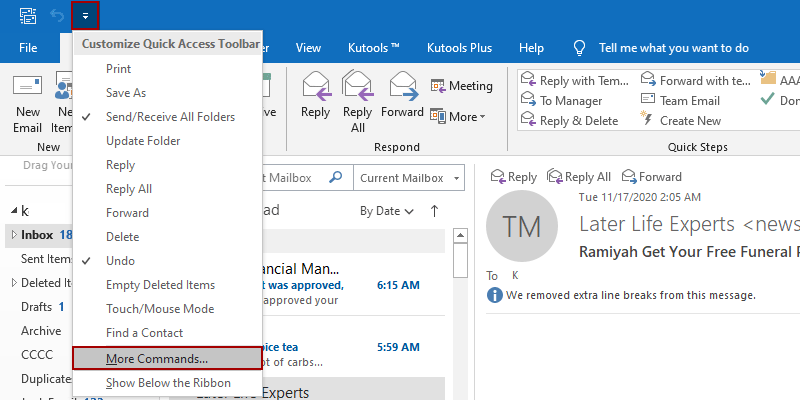Click the Reply All ribbon button
Viewport: 800px width, 400px height.
(x=358, y=102)
